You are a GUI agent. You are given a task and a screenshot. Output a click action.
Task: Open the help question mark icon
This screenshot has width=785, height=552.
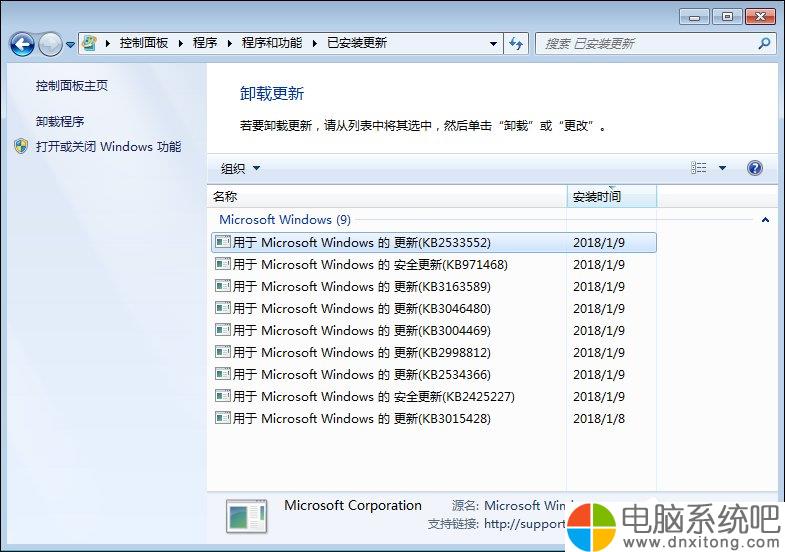click(x=755, y=168)
